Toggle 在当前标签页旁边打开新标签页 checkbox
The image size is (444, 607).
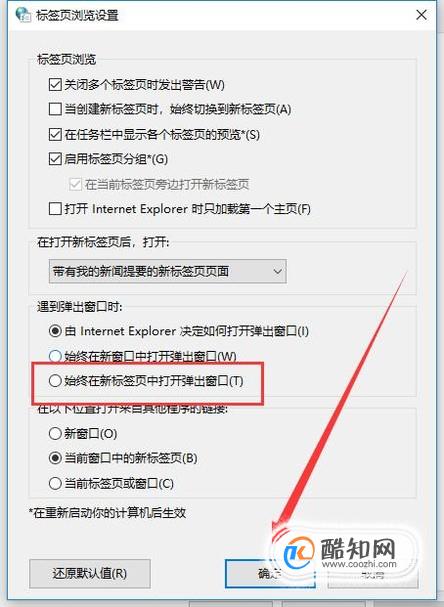click(x=75, y=184)
